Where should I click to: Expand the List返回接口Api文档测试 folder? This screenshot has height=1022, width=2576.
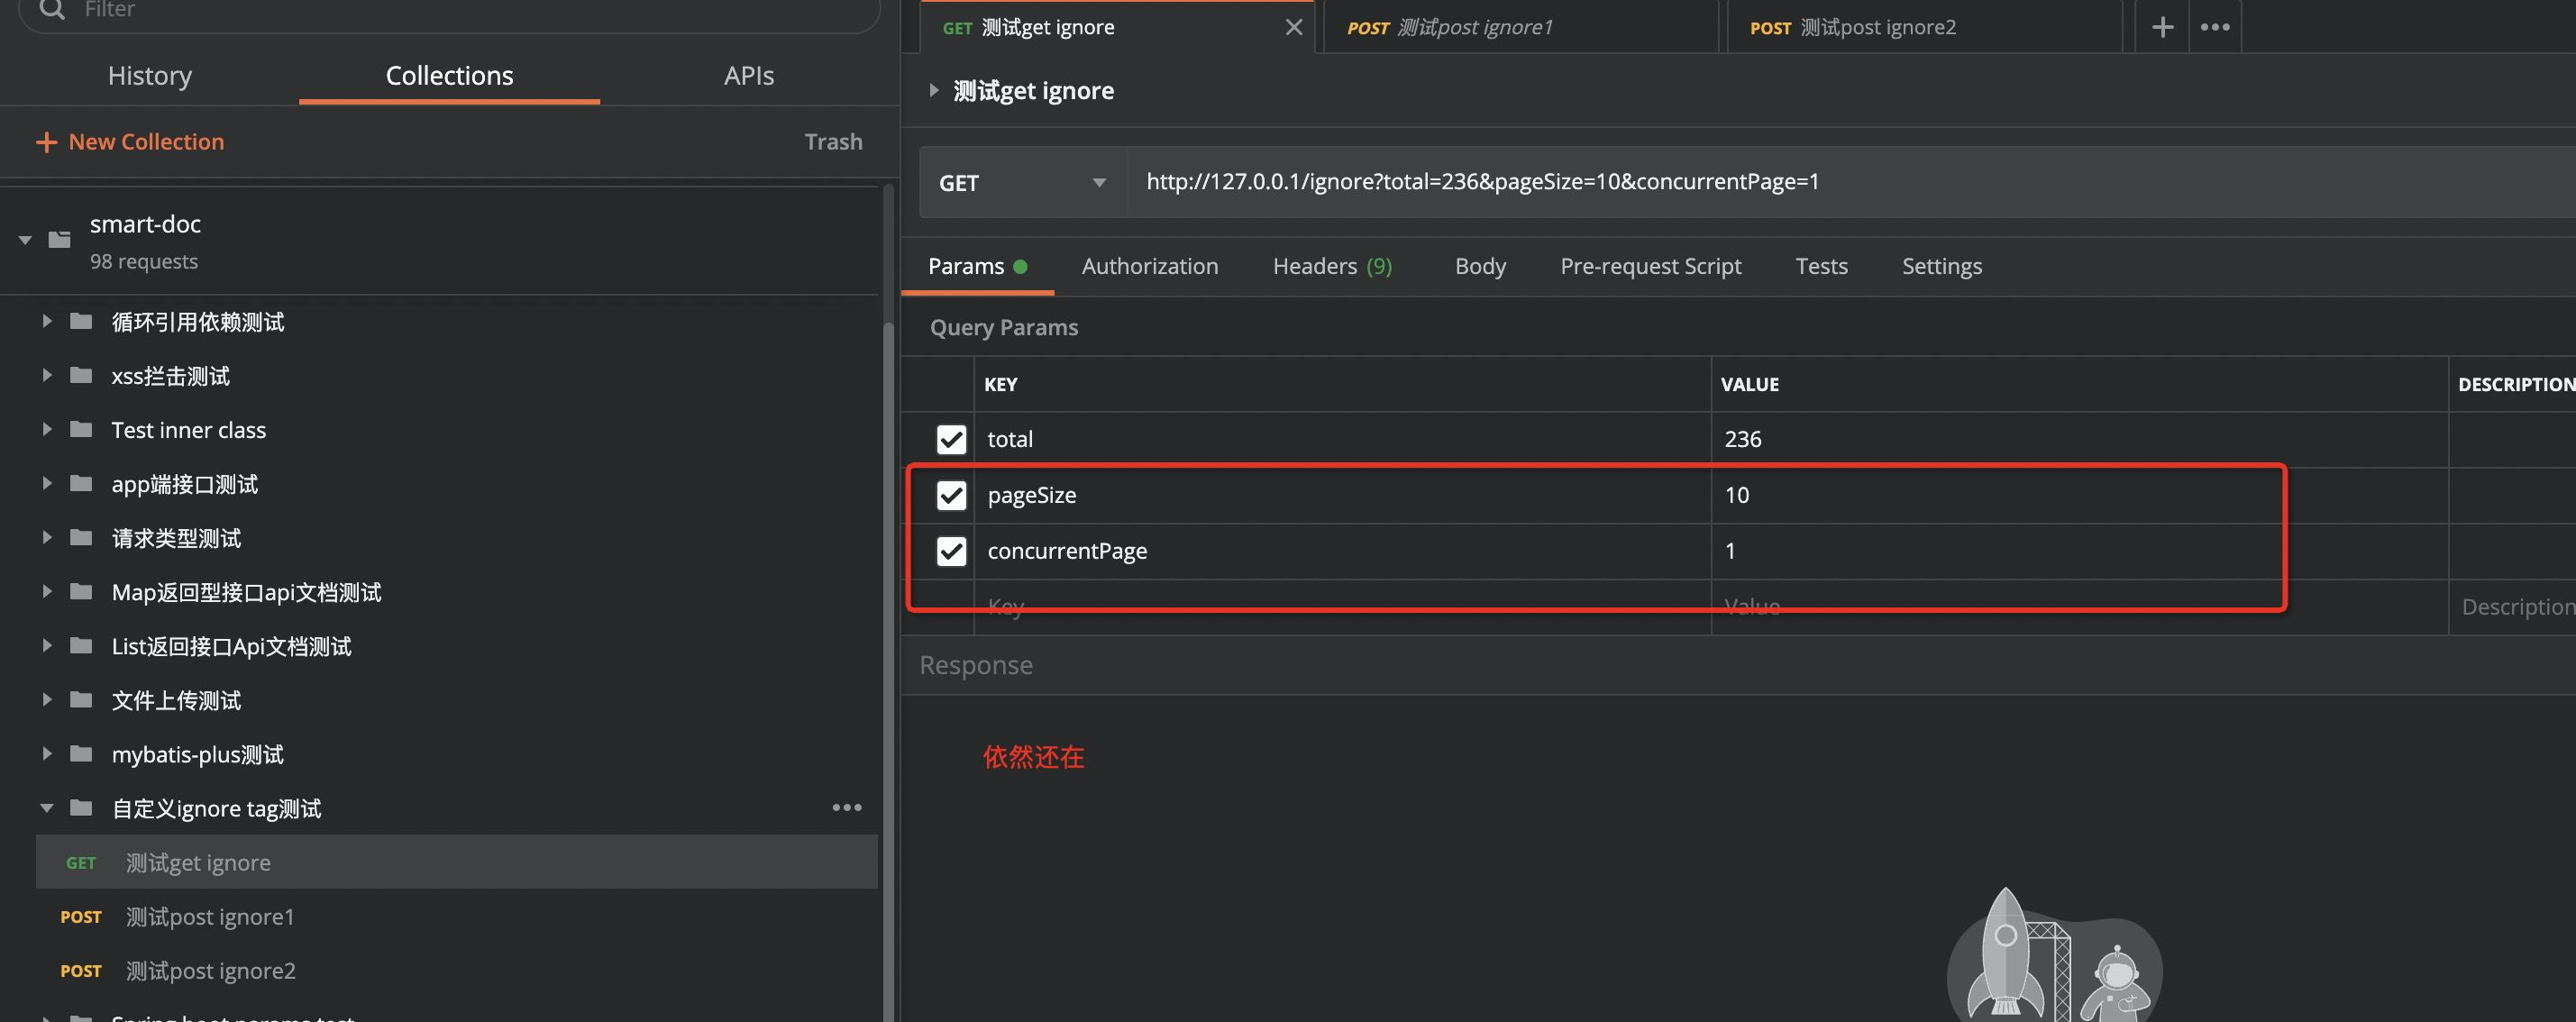(46, 645)
